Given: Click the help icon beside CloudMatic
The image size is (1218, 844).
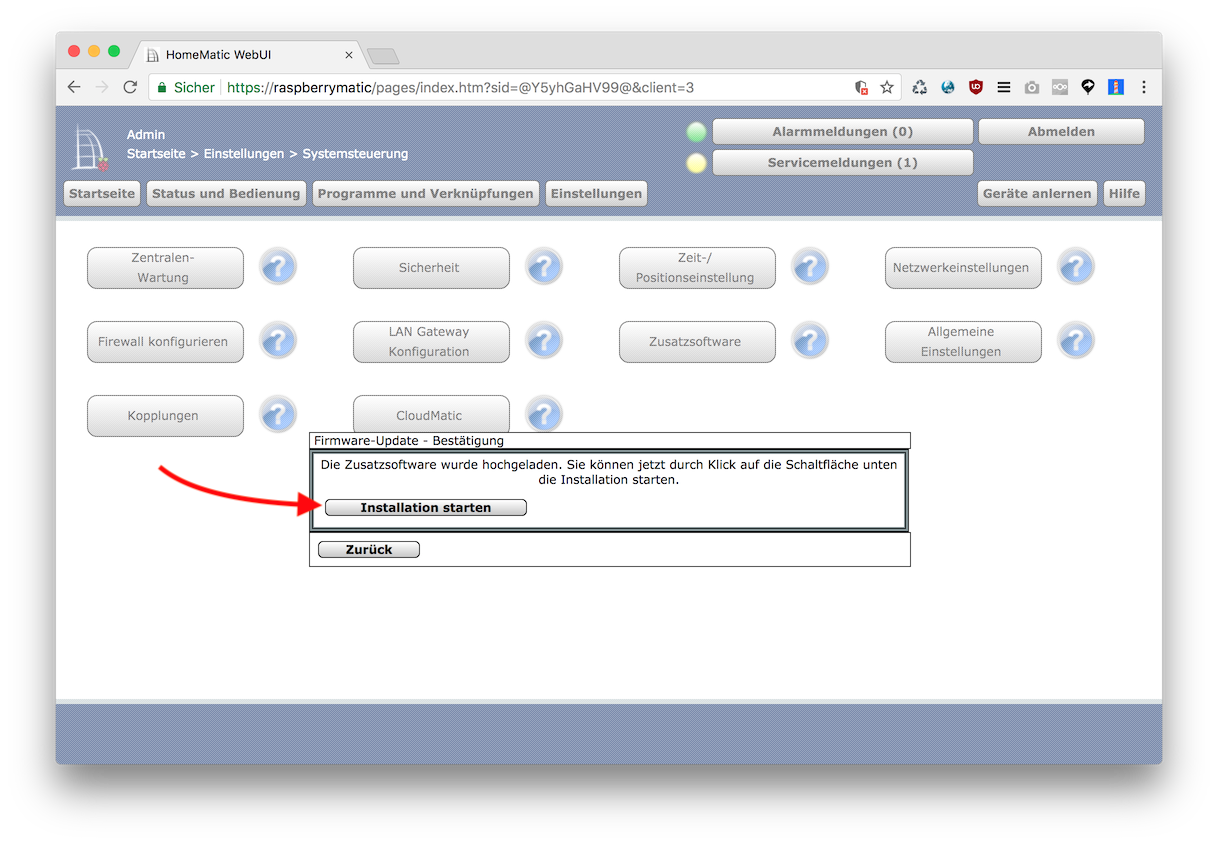Looking at the screenshot, I should 544,414.
